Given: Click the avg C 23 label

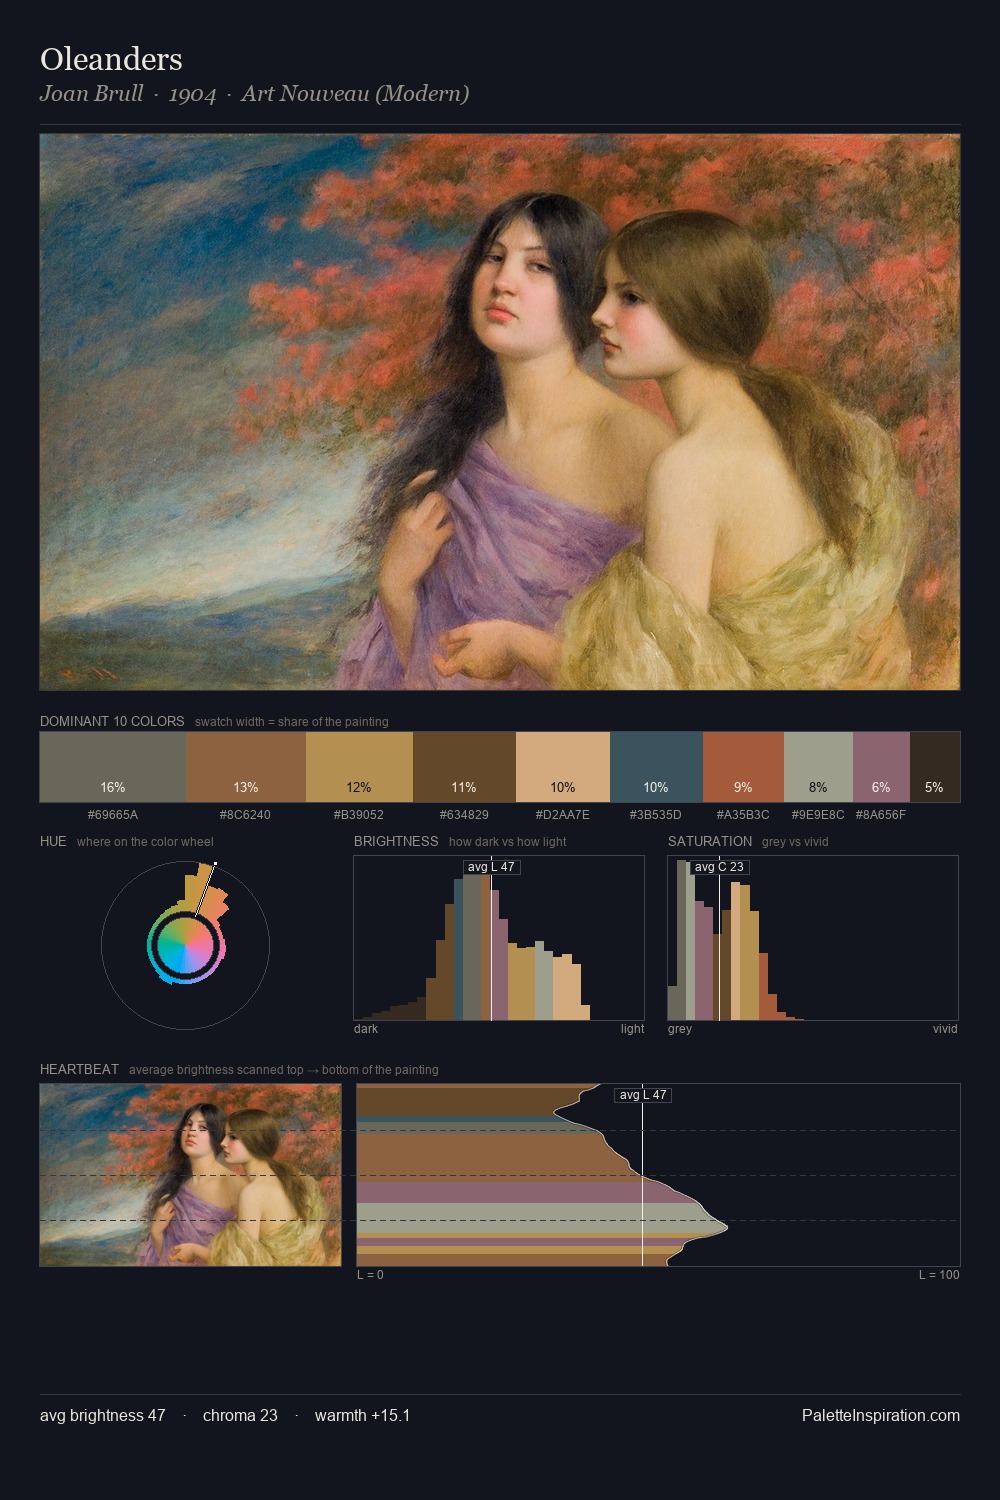Looking at the screenshot, I should [x=719, y=867].
